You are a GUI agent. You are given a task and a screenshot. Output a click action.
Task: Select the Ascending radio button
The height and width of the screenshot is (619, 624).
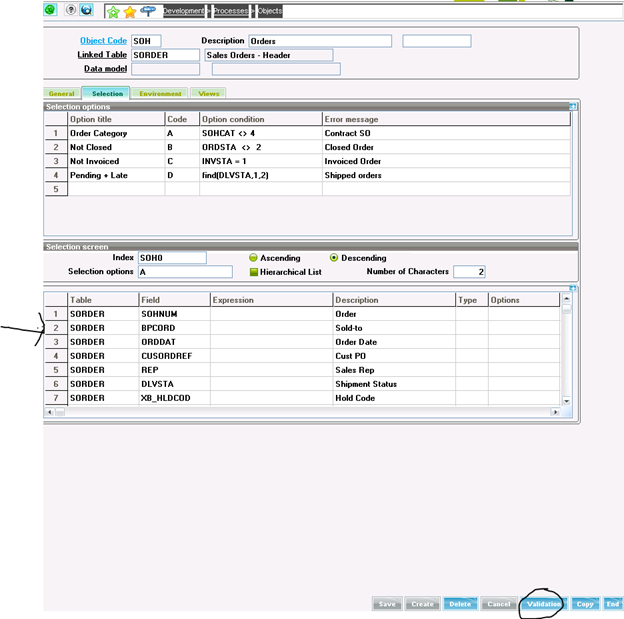(254, 257)
